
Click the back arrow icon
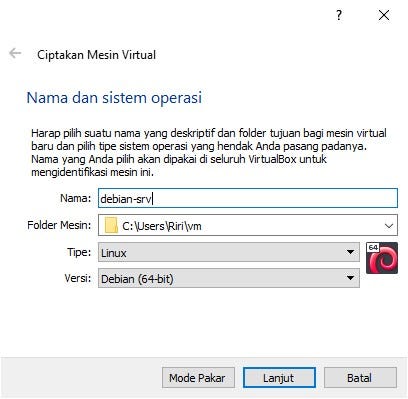point(15,53)
